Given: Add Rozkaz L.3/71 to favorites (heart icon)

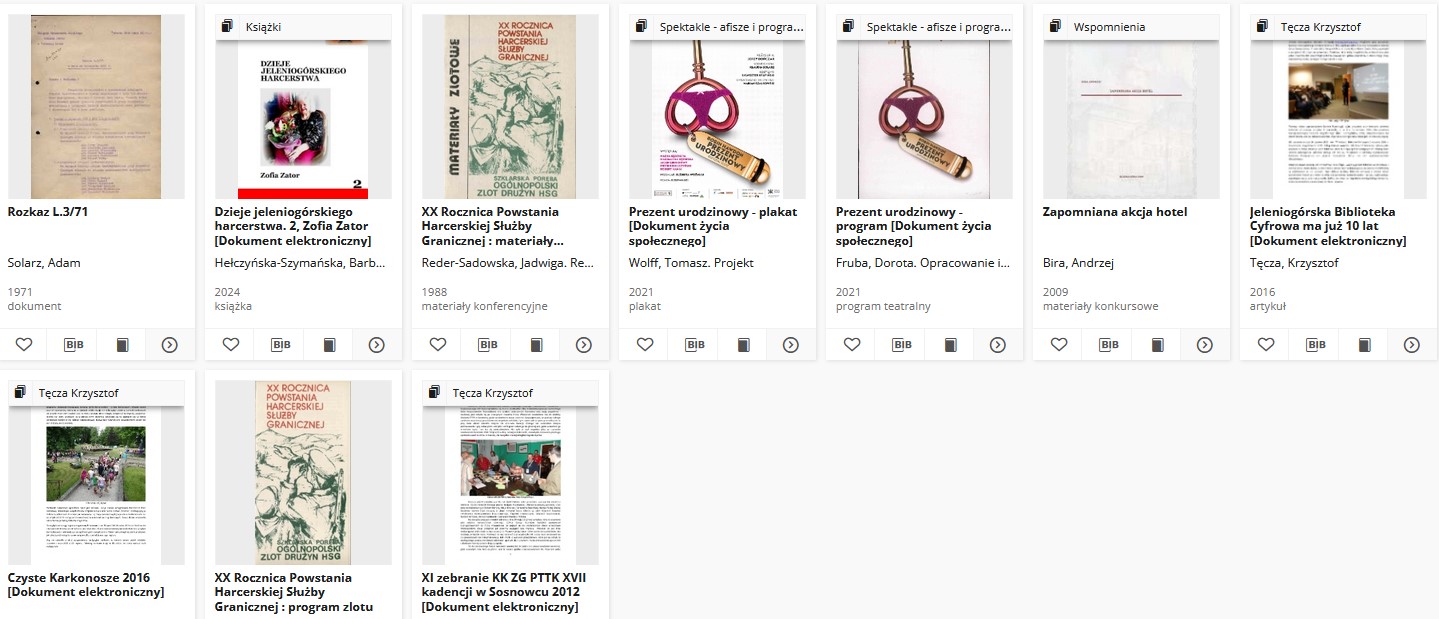Looking at the screenshot, I should tap(24, 344).
